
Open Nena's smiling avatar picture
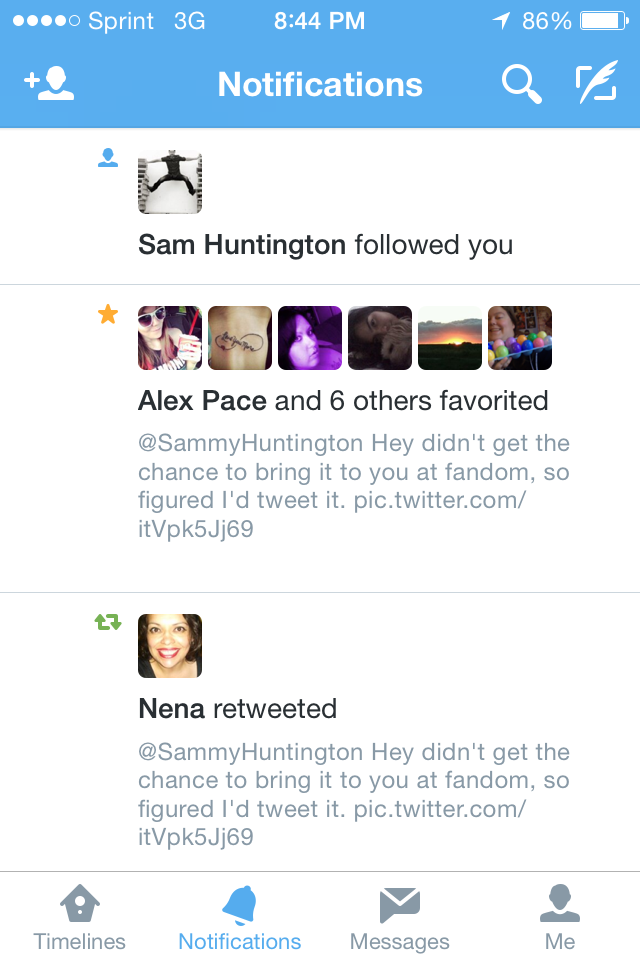pyautogui.click(x=170, y=646)
